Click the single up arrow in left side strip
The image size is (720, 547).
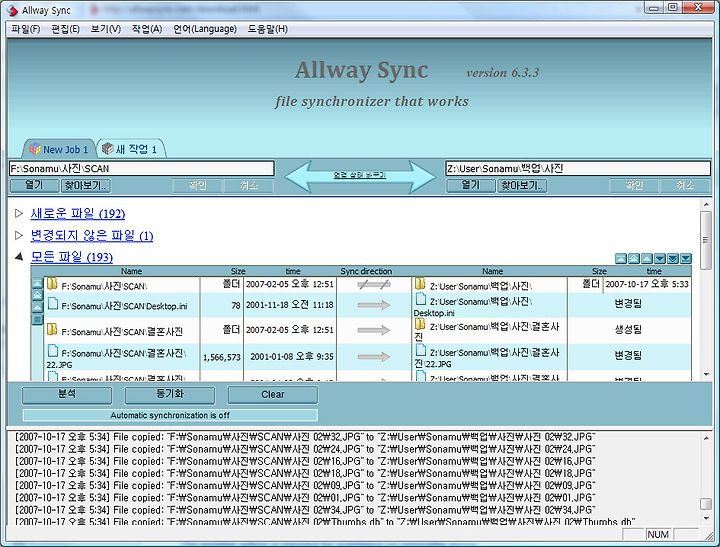pos(37,307)
